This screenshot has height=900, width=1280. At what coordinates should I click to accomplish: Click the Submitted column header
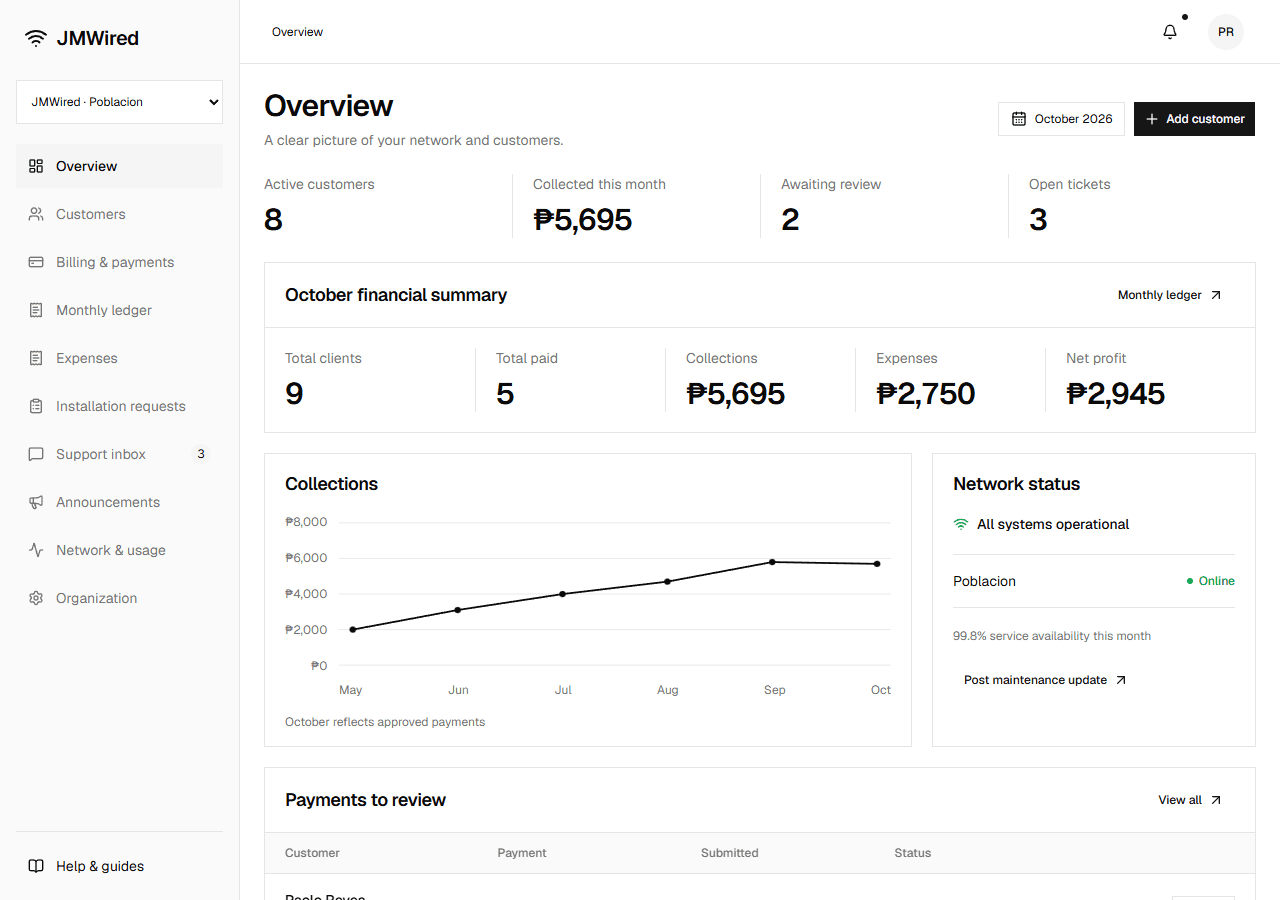729,853
